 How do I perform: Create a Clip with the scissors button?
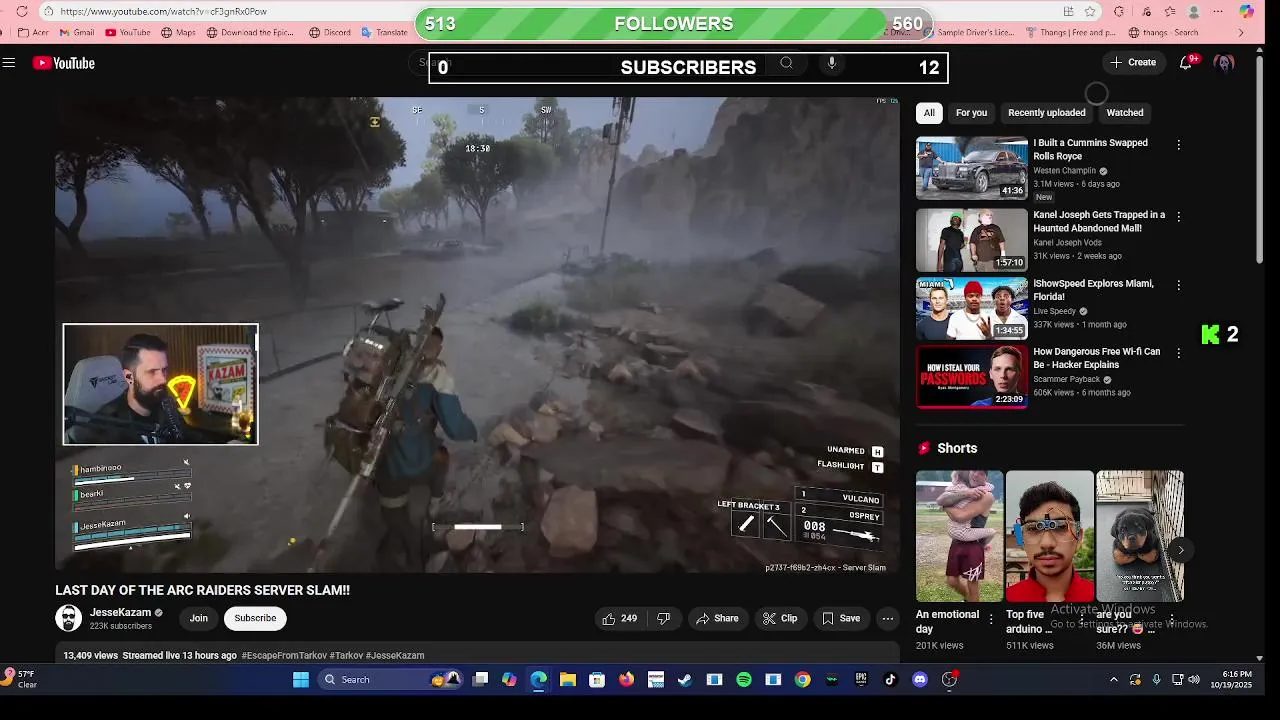[x=780, y=618]
